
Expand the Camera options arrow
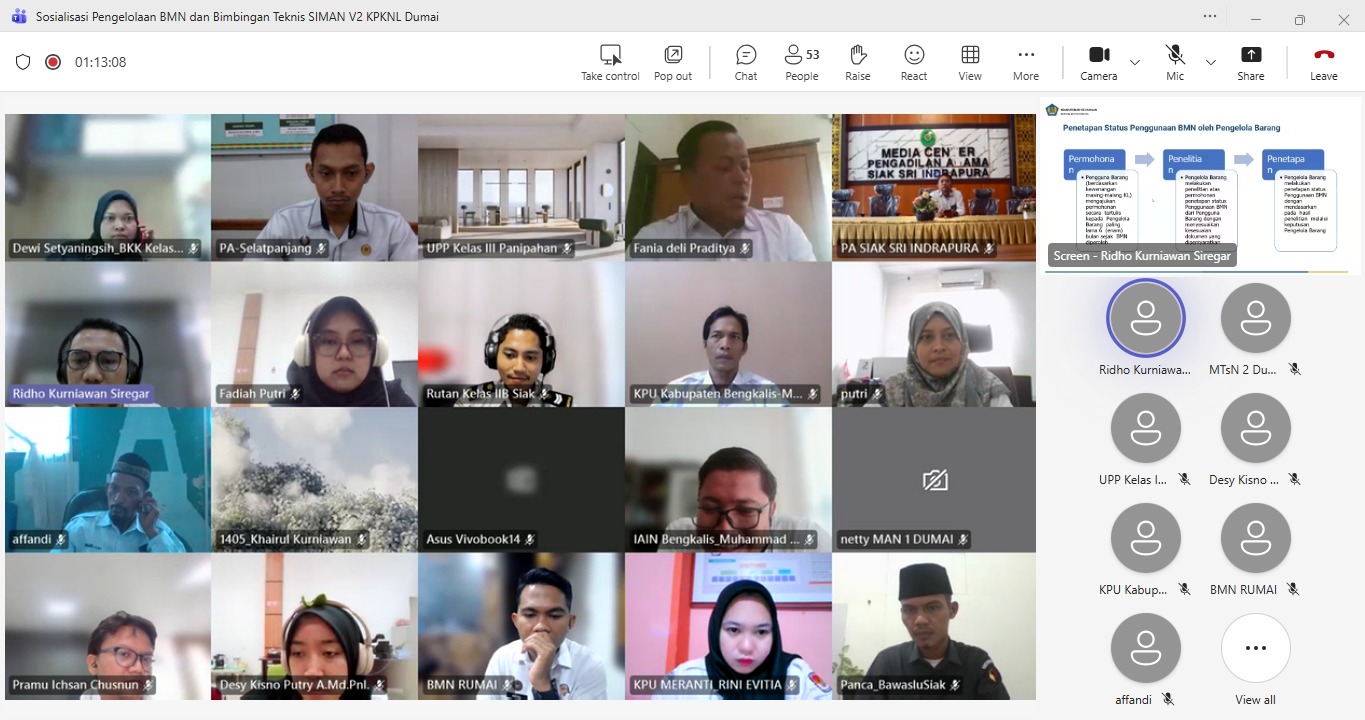[x=1135, y=62]
